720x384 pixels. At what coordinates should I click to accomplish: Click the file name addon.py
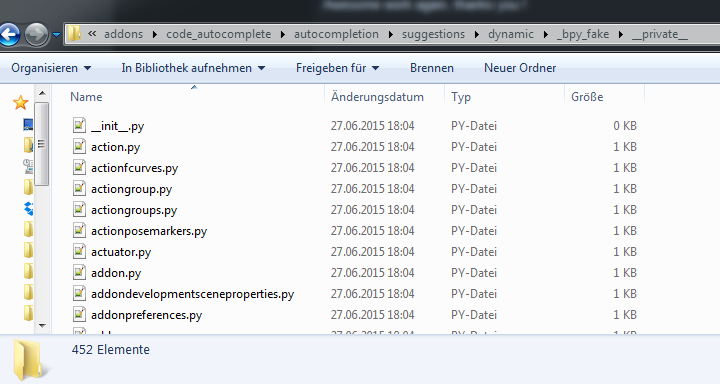(x=116, y=273)
